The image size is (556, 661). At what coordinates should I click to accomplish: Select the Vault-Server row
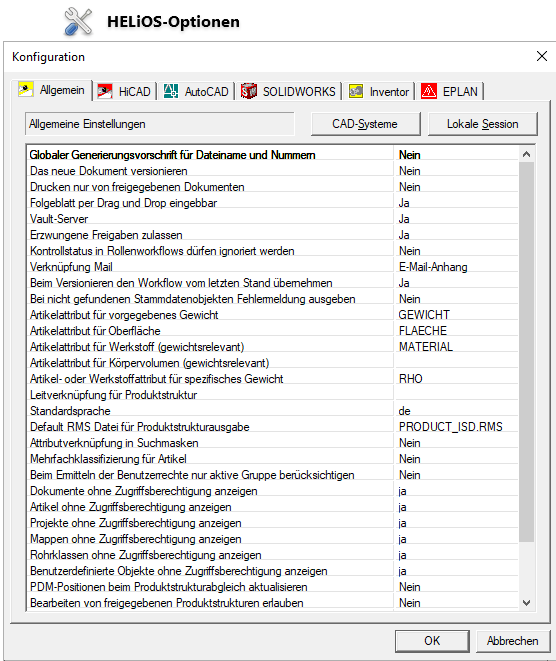point(273,219)
